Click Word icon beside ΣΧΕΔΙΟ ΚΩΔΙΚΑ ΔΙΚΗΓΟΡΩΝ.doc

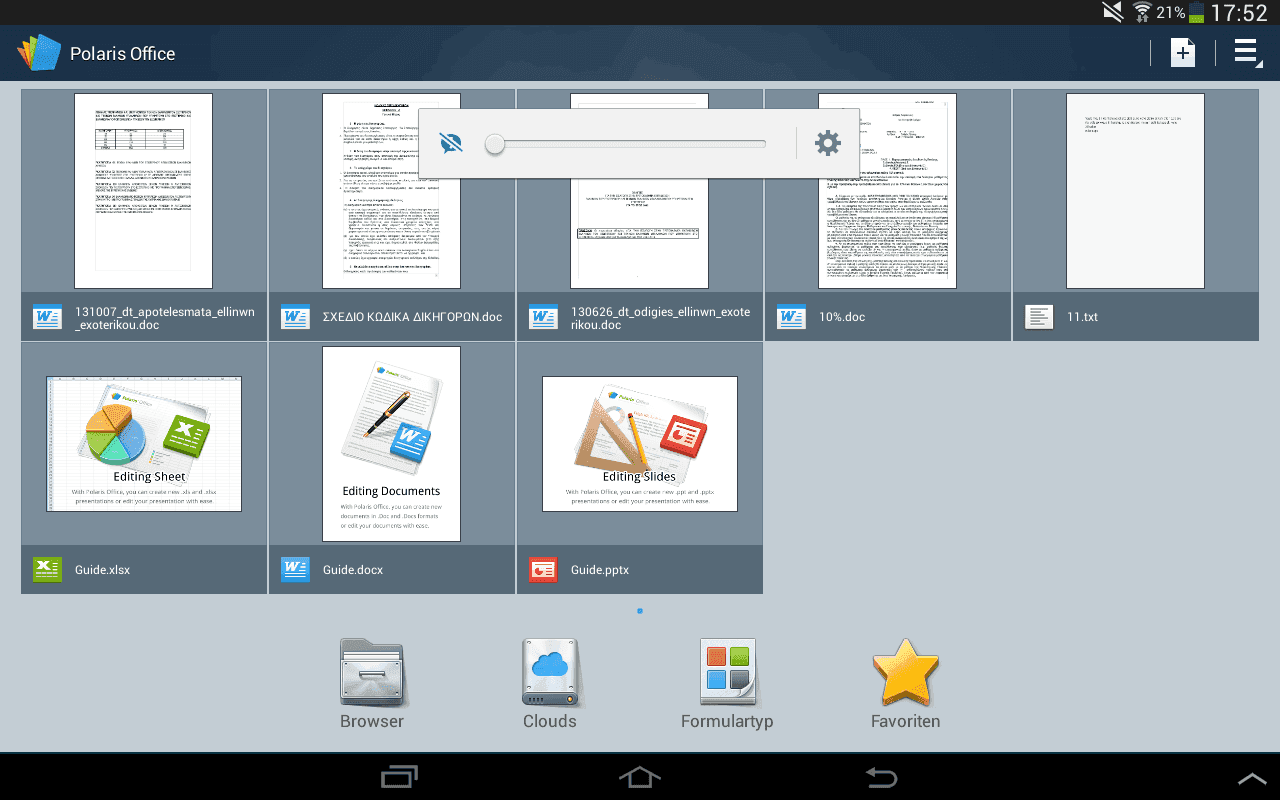pos(295,317)
